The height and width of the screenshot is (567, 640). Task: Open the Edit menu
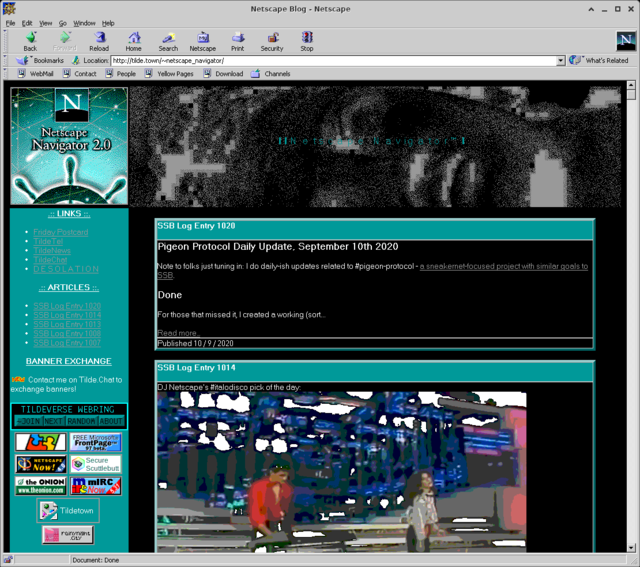tap(27, 23)
